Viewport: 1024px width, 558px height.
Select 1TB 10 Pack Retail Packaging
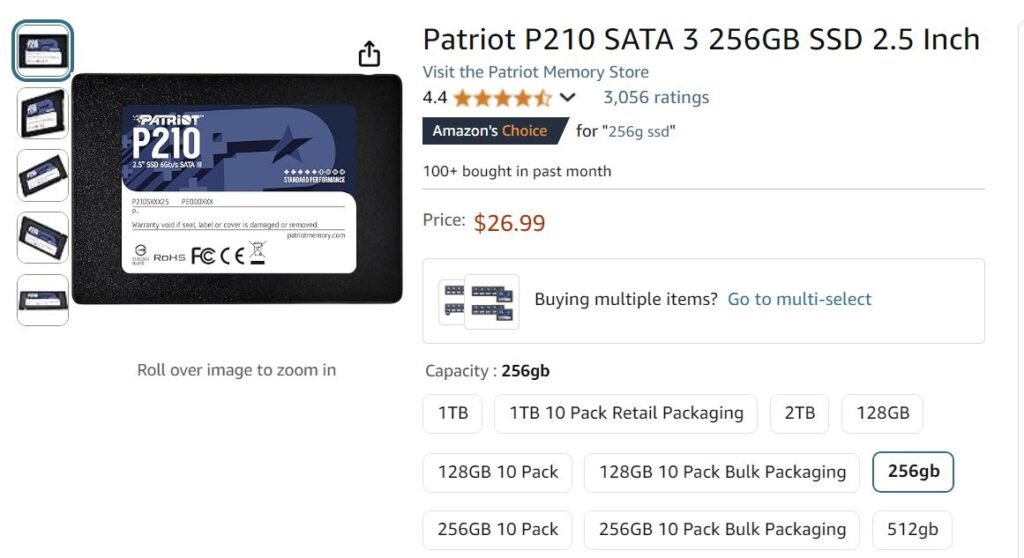click(x=626, y=413)
